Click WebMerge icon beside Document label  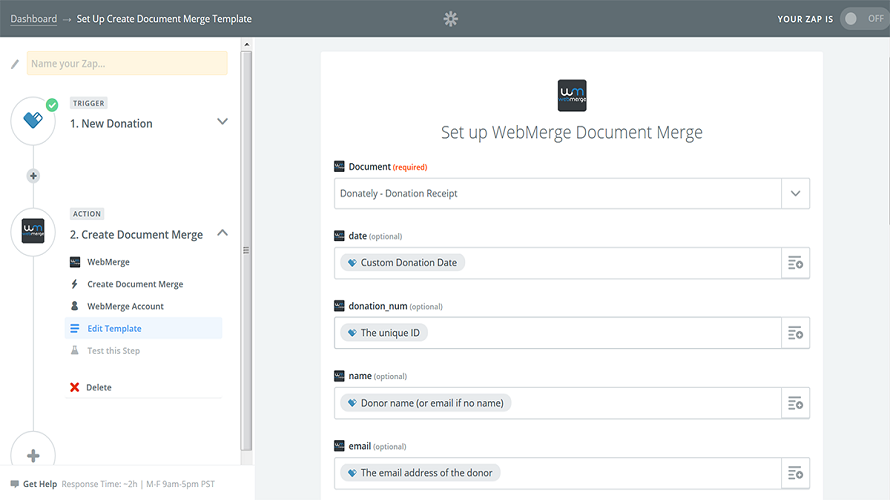click(x=339, y=166)
